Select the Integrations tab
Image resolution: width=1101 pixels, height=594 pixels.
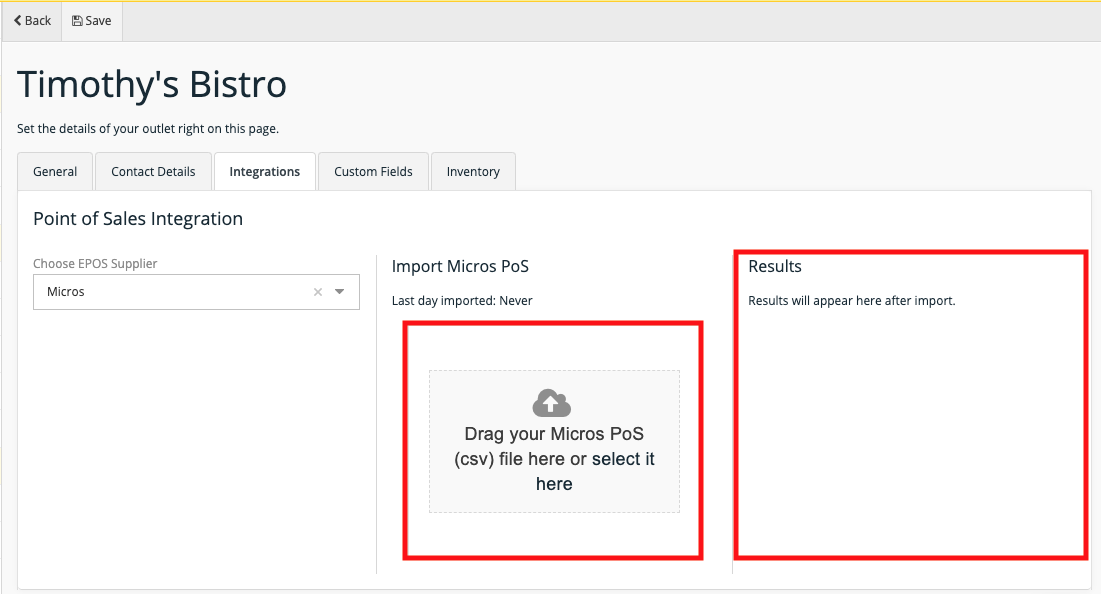coord(264,171)
